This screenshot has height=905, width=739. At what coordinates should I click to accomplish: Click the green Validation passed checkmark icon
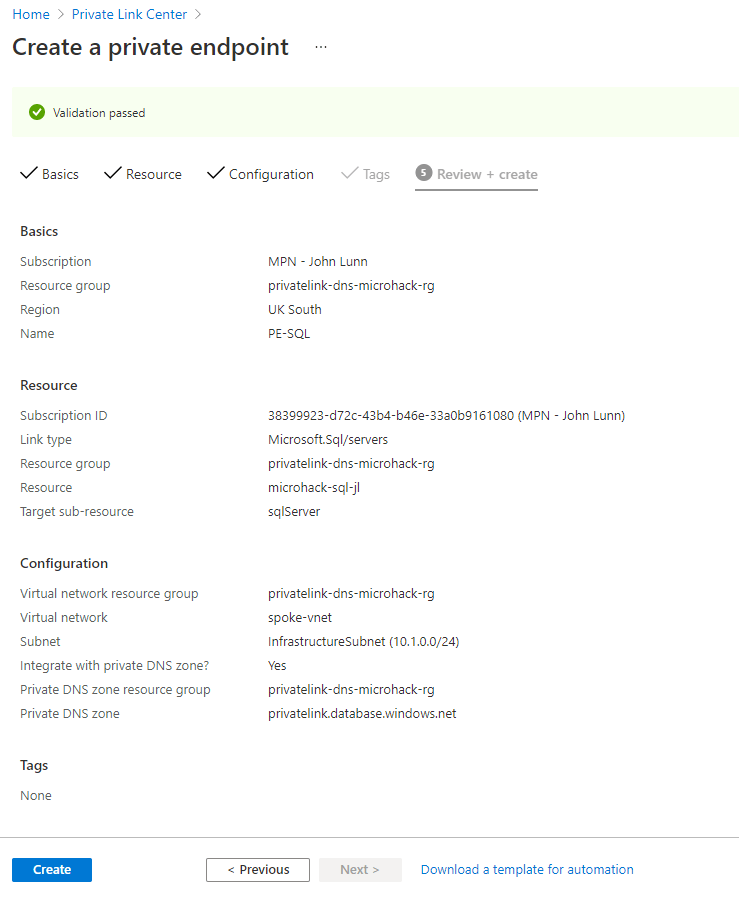pyautogui.click(x=37, y=112)
